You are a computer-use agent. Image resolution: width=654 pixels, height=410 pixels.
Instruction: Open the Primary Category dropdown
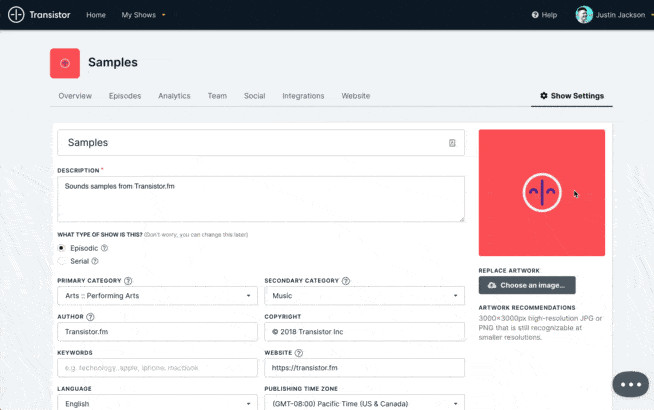[157, 296]
